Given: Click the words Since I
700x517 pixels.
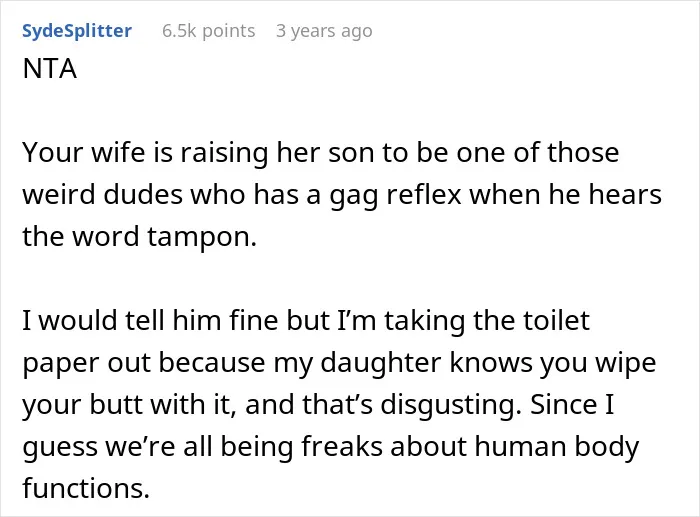Looking at the screenshot, I should [x=572, y=405].
